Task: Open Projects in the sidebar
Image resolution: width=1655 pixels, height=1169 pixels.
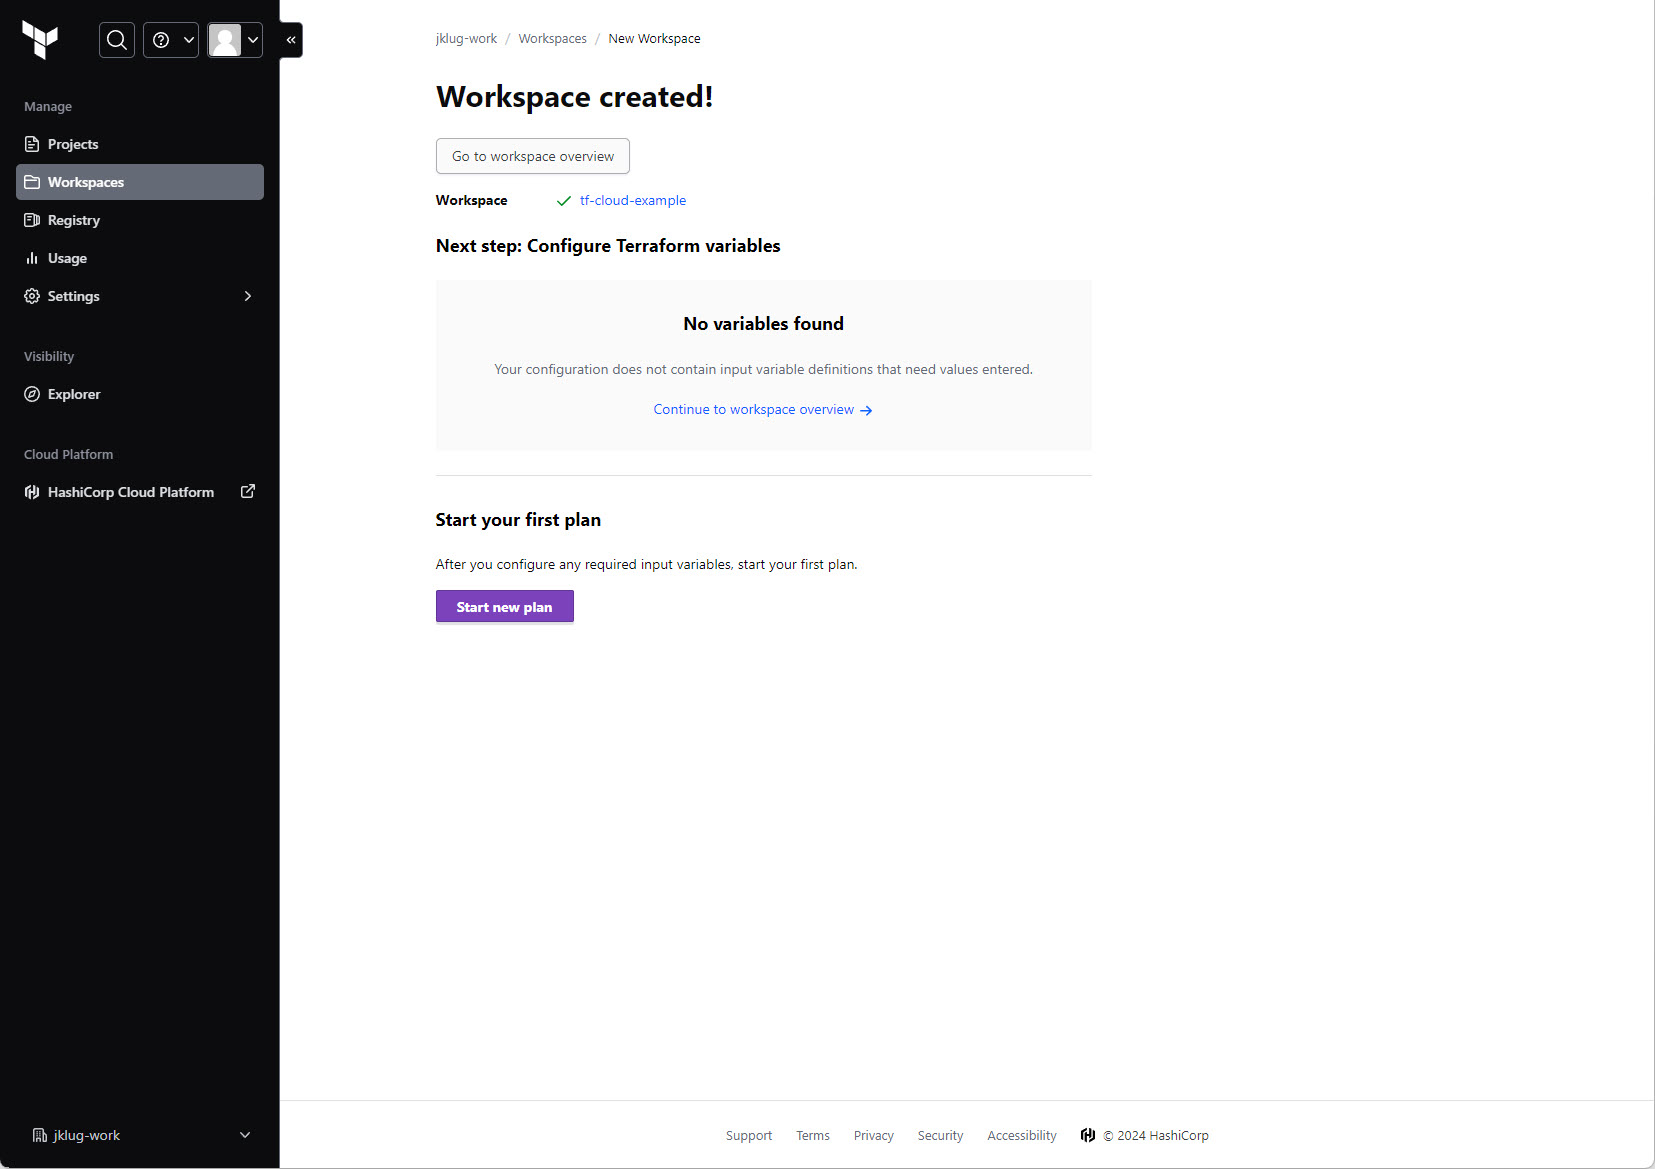Action: [x=73, y=144]
